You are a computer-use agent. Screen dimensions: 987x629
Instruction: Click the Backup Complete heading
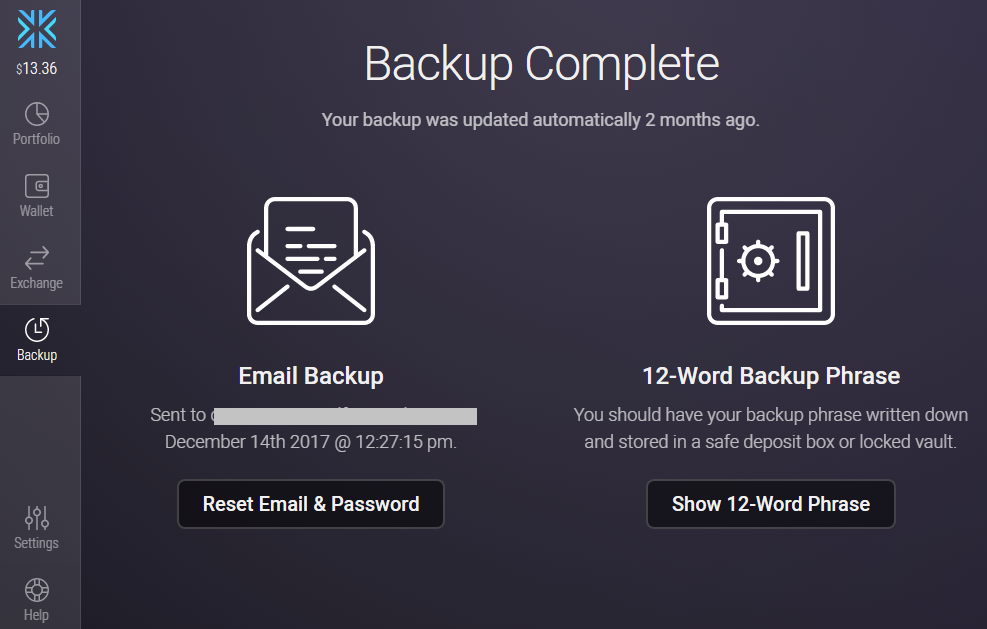542,64
